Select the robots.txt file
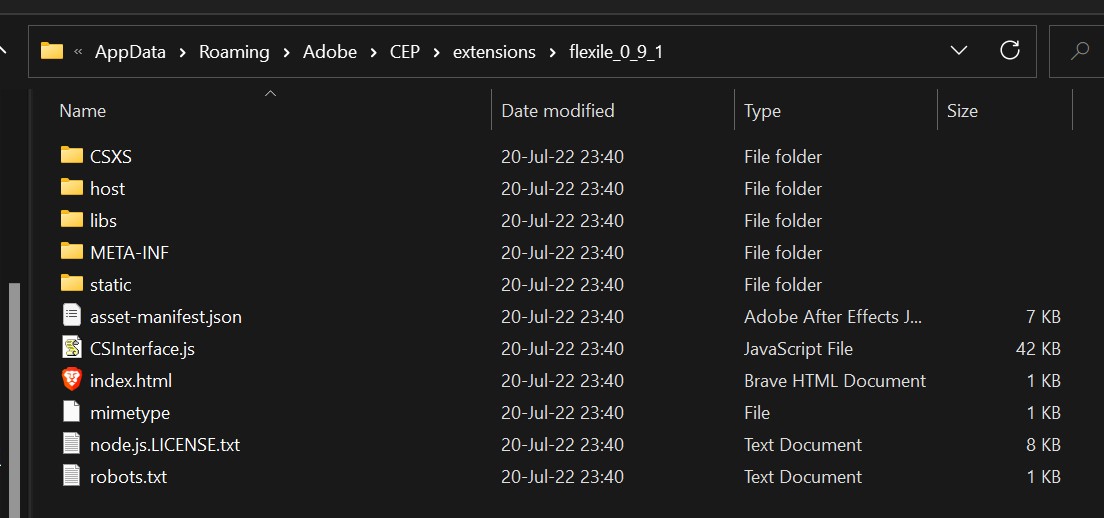 click(128, 476)
